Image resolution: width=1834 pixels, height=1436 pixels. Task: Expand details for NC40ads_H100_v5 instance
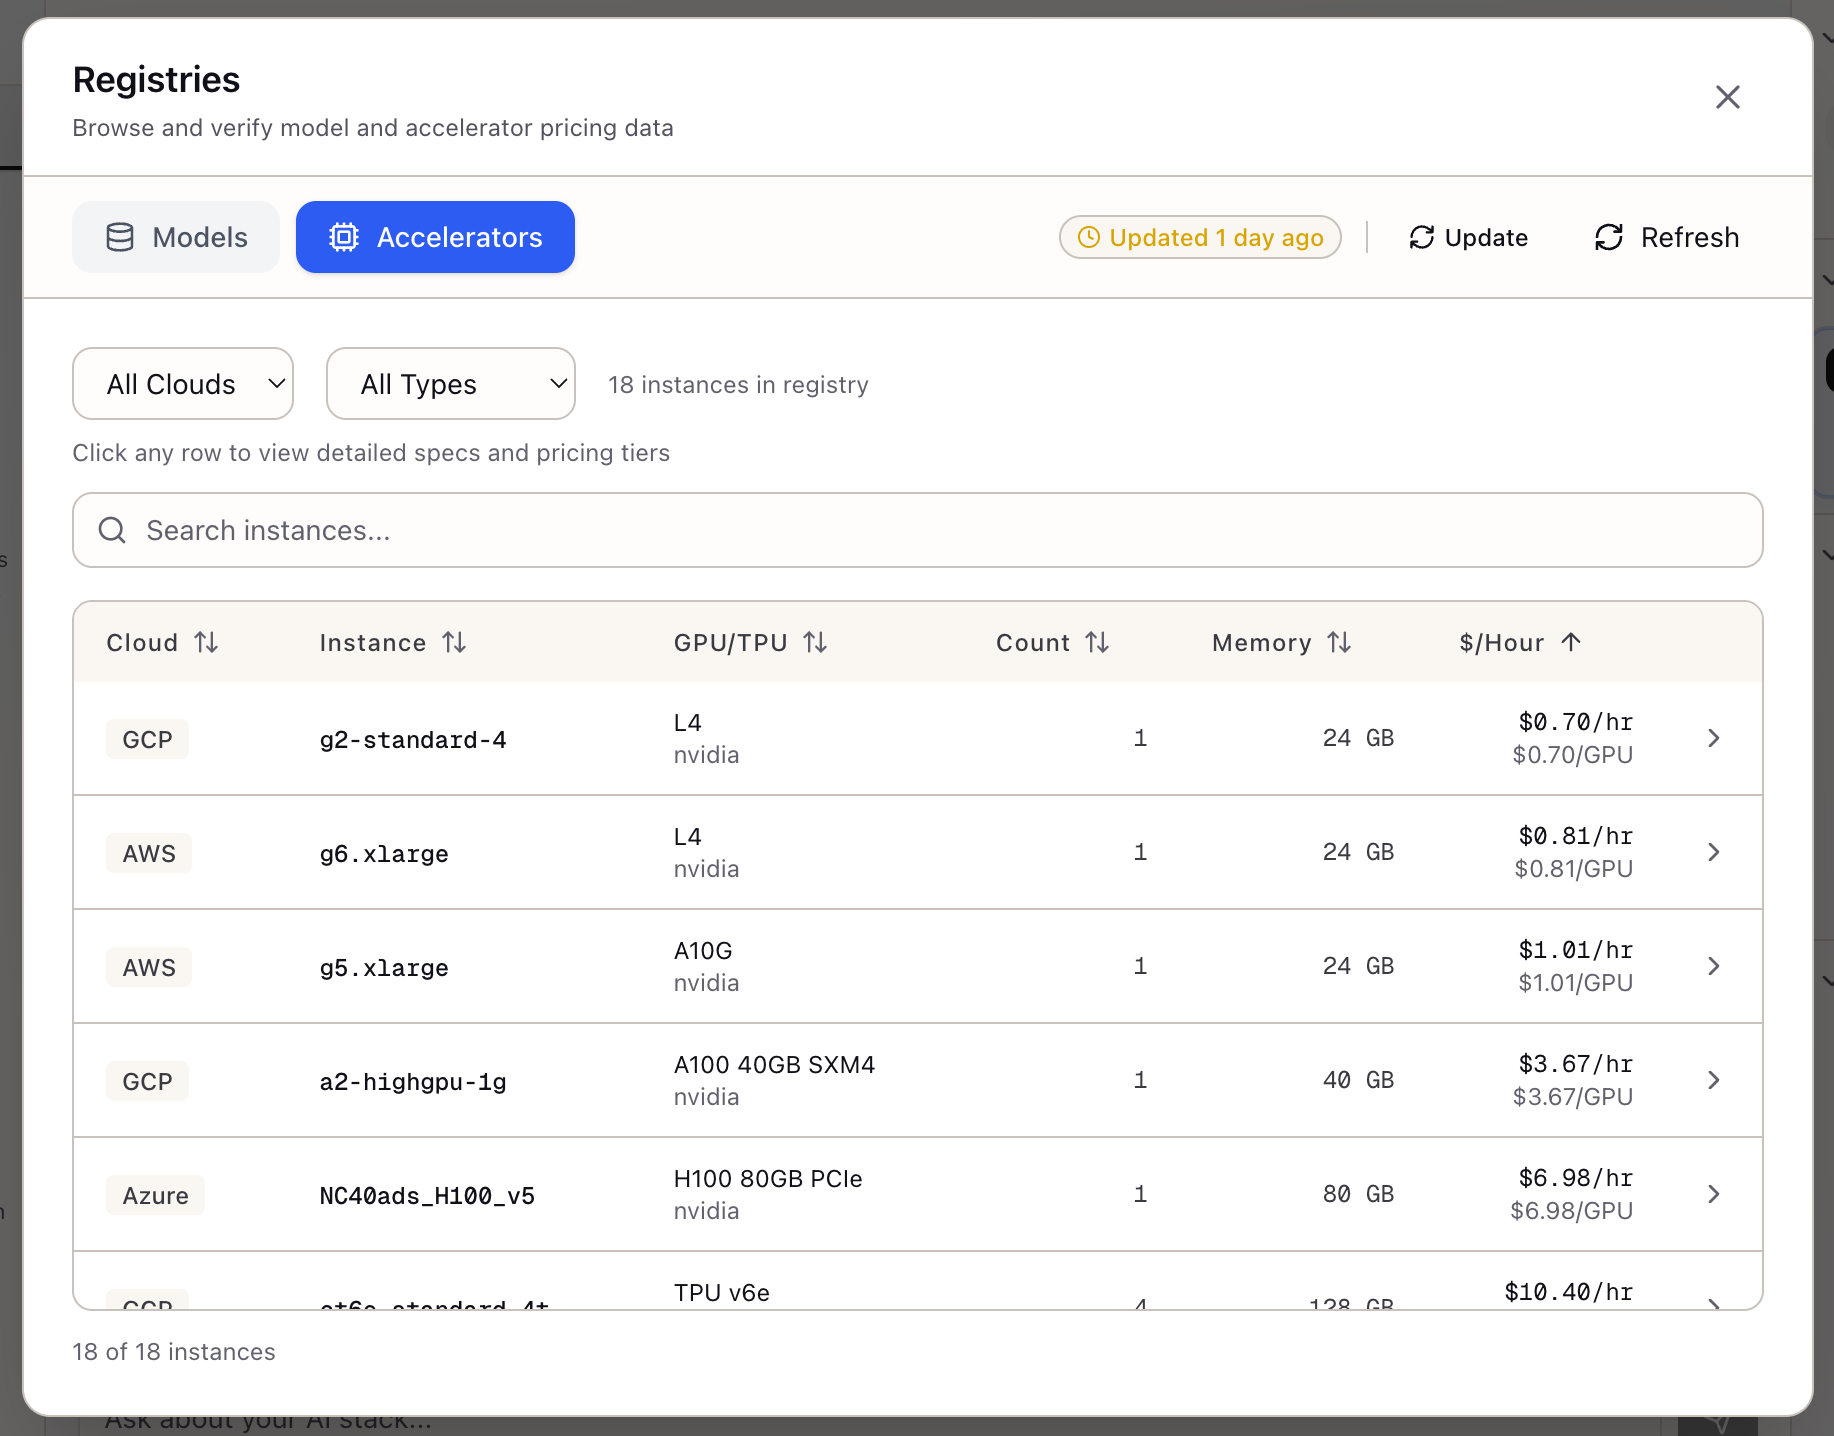(1714, 1194)
